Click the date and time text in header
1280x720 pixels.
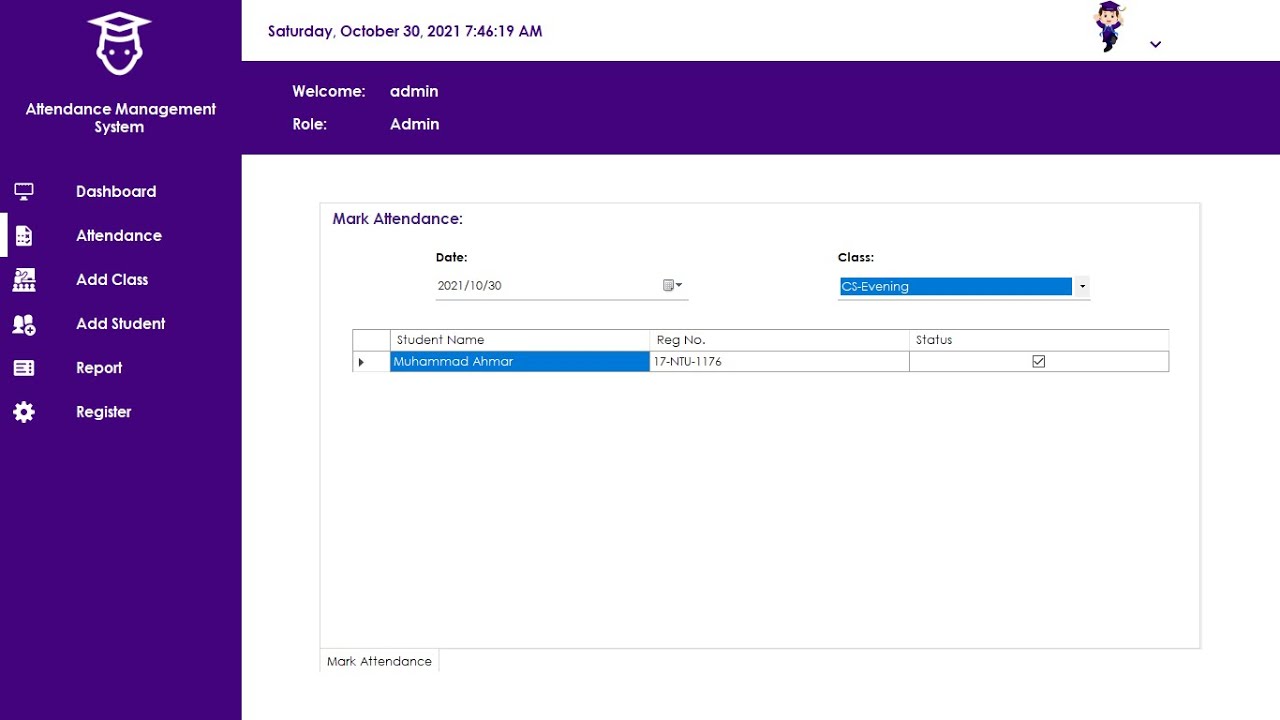tap(405, 31)
